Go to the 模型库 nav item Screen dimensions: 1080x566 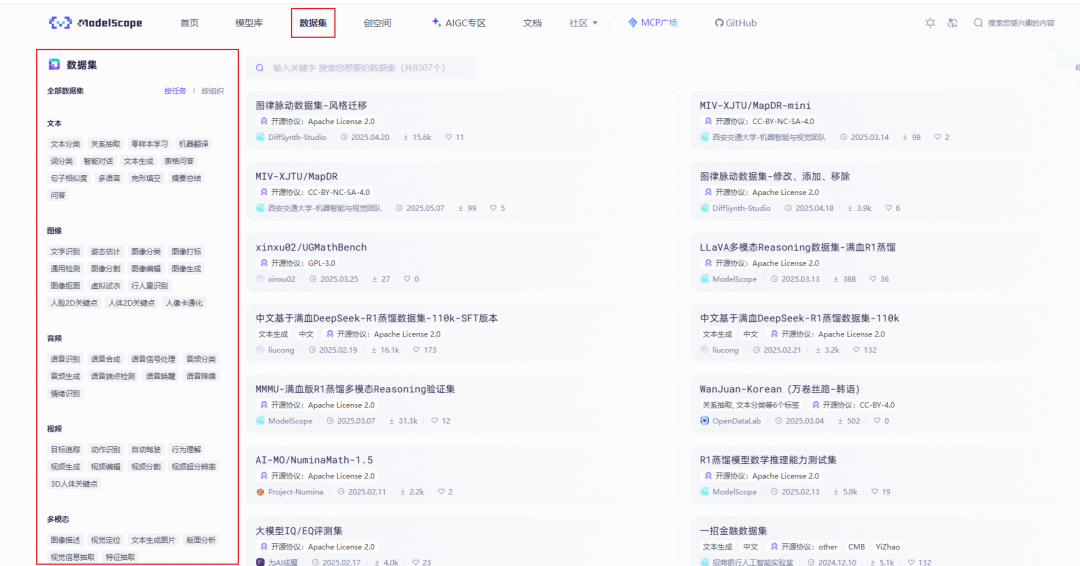249,23
